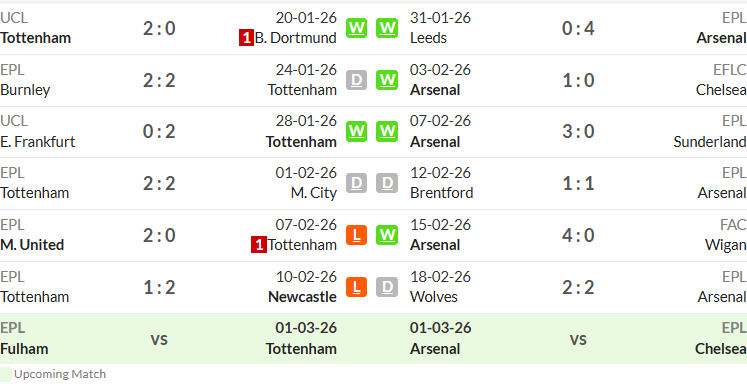747x391 pixels.
Task: Click the Upcoming Match legend color swatch
Action: click(x=5, y=374)
